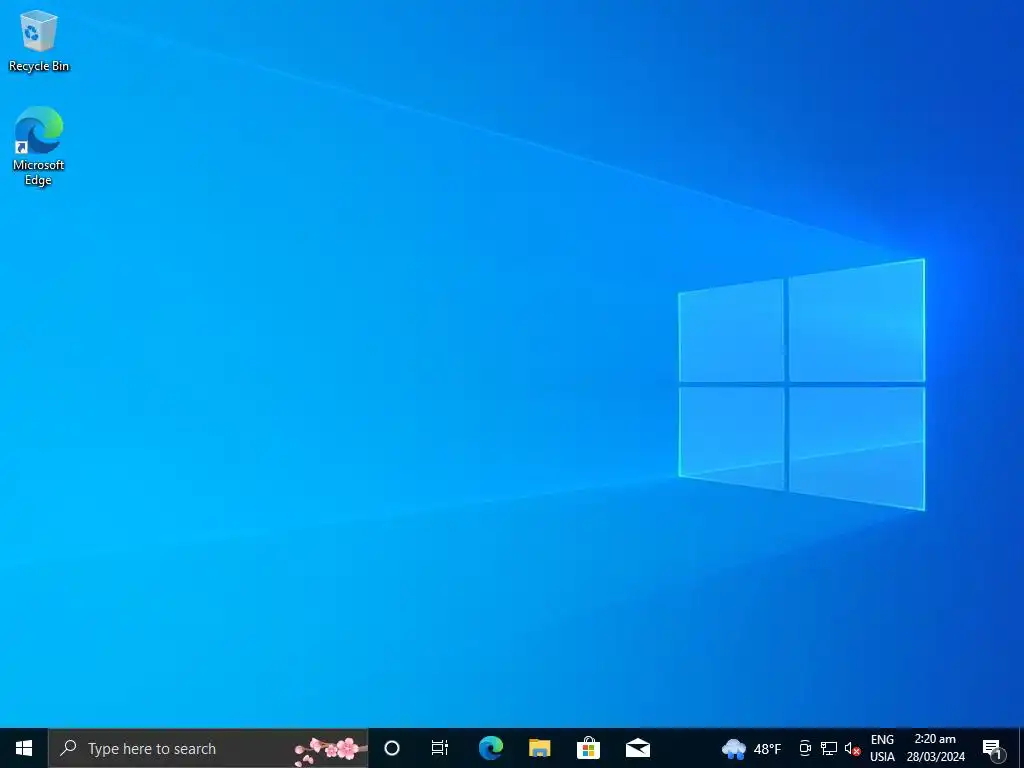Click the Meet Now tray icon
Screen dimensions: 1024x768
tap(805, 748)
